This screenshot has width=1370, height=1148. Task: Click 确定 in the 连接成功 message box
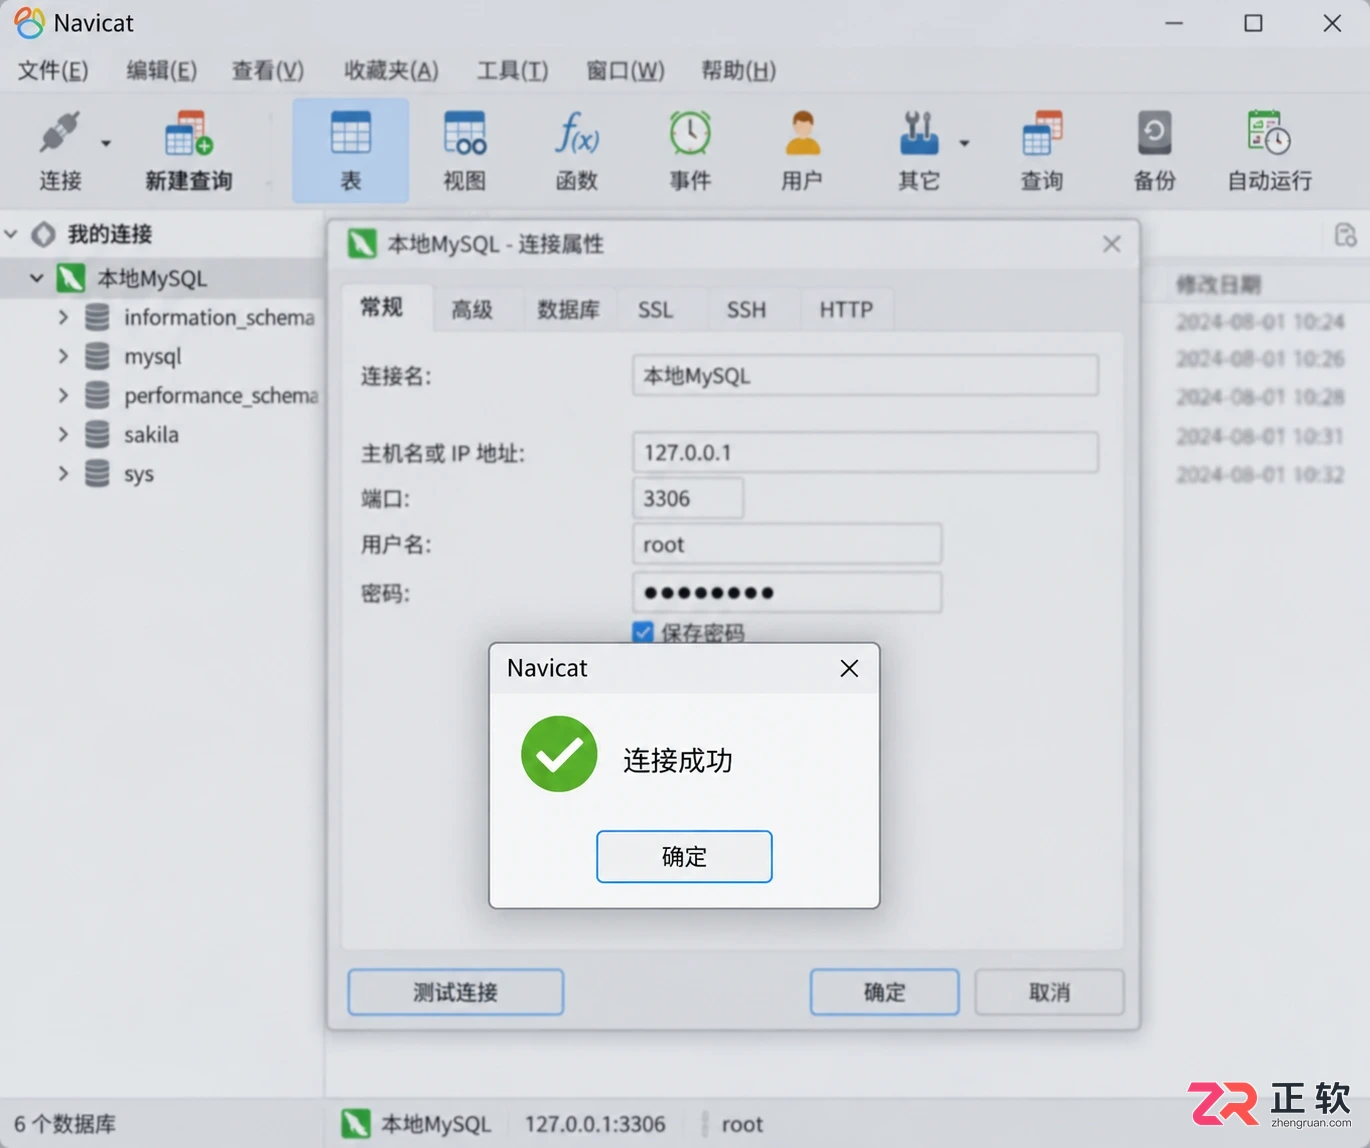point(684,856)
